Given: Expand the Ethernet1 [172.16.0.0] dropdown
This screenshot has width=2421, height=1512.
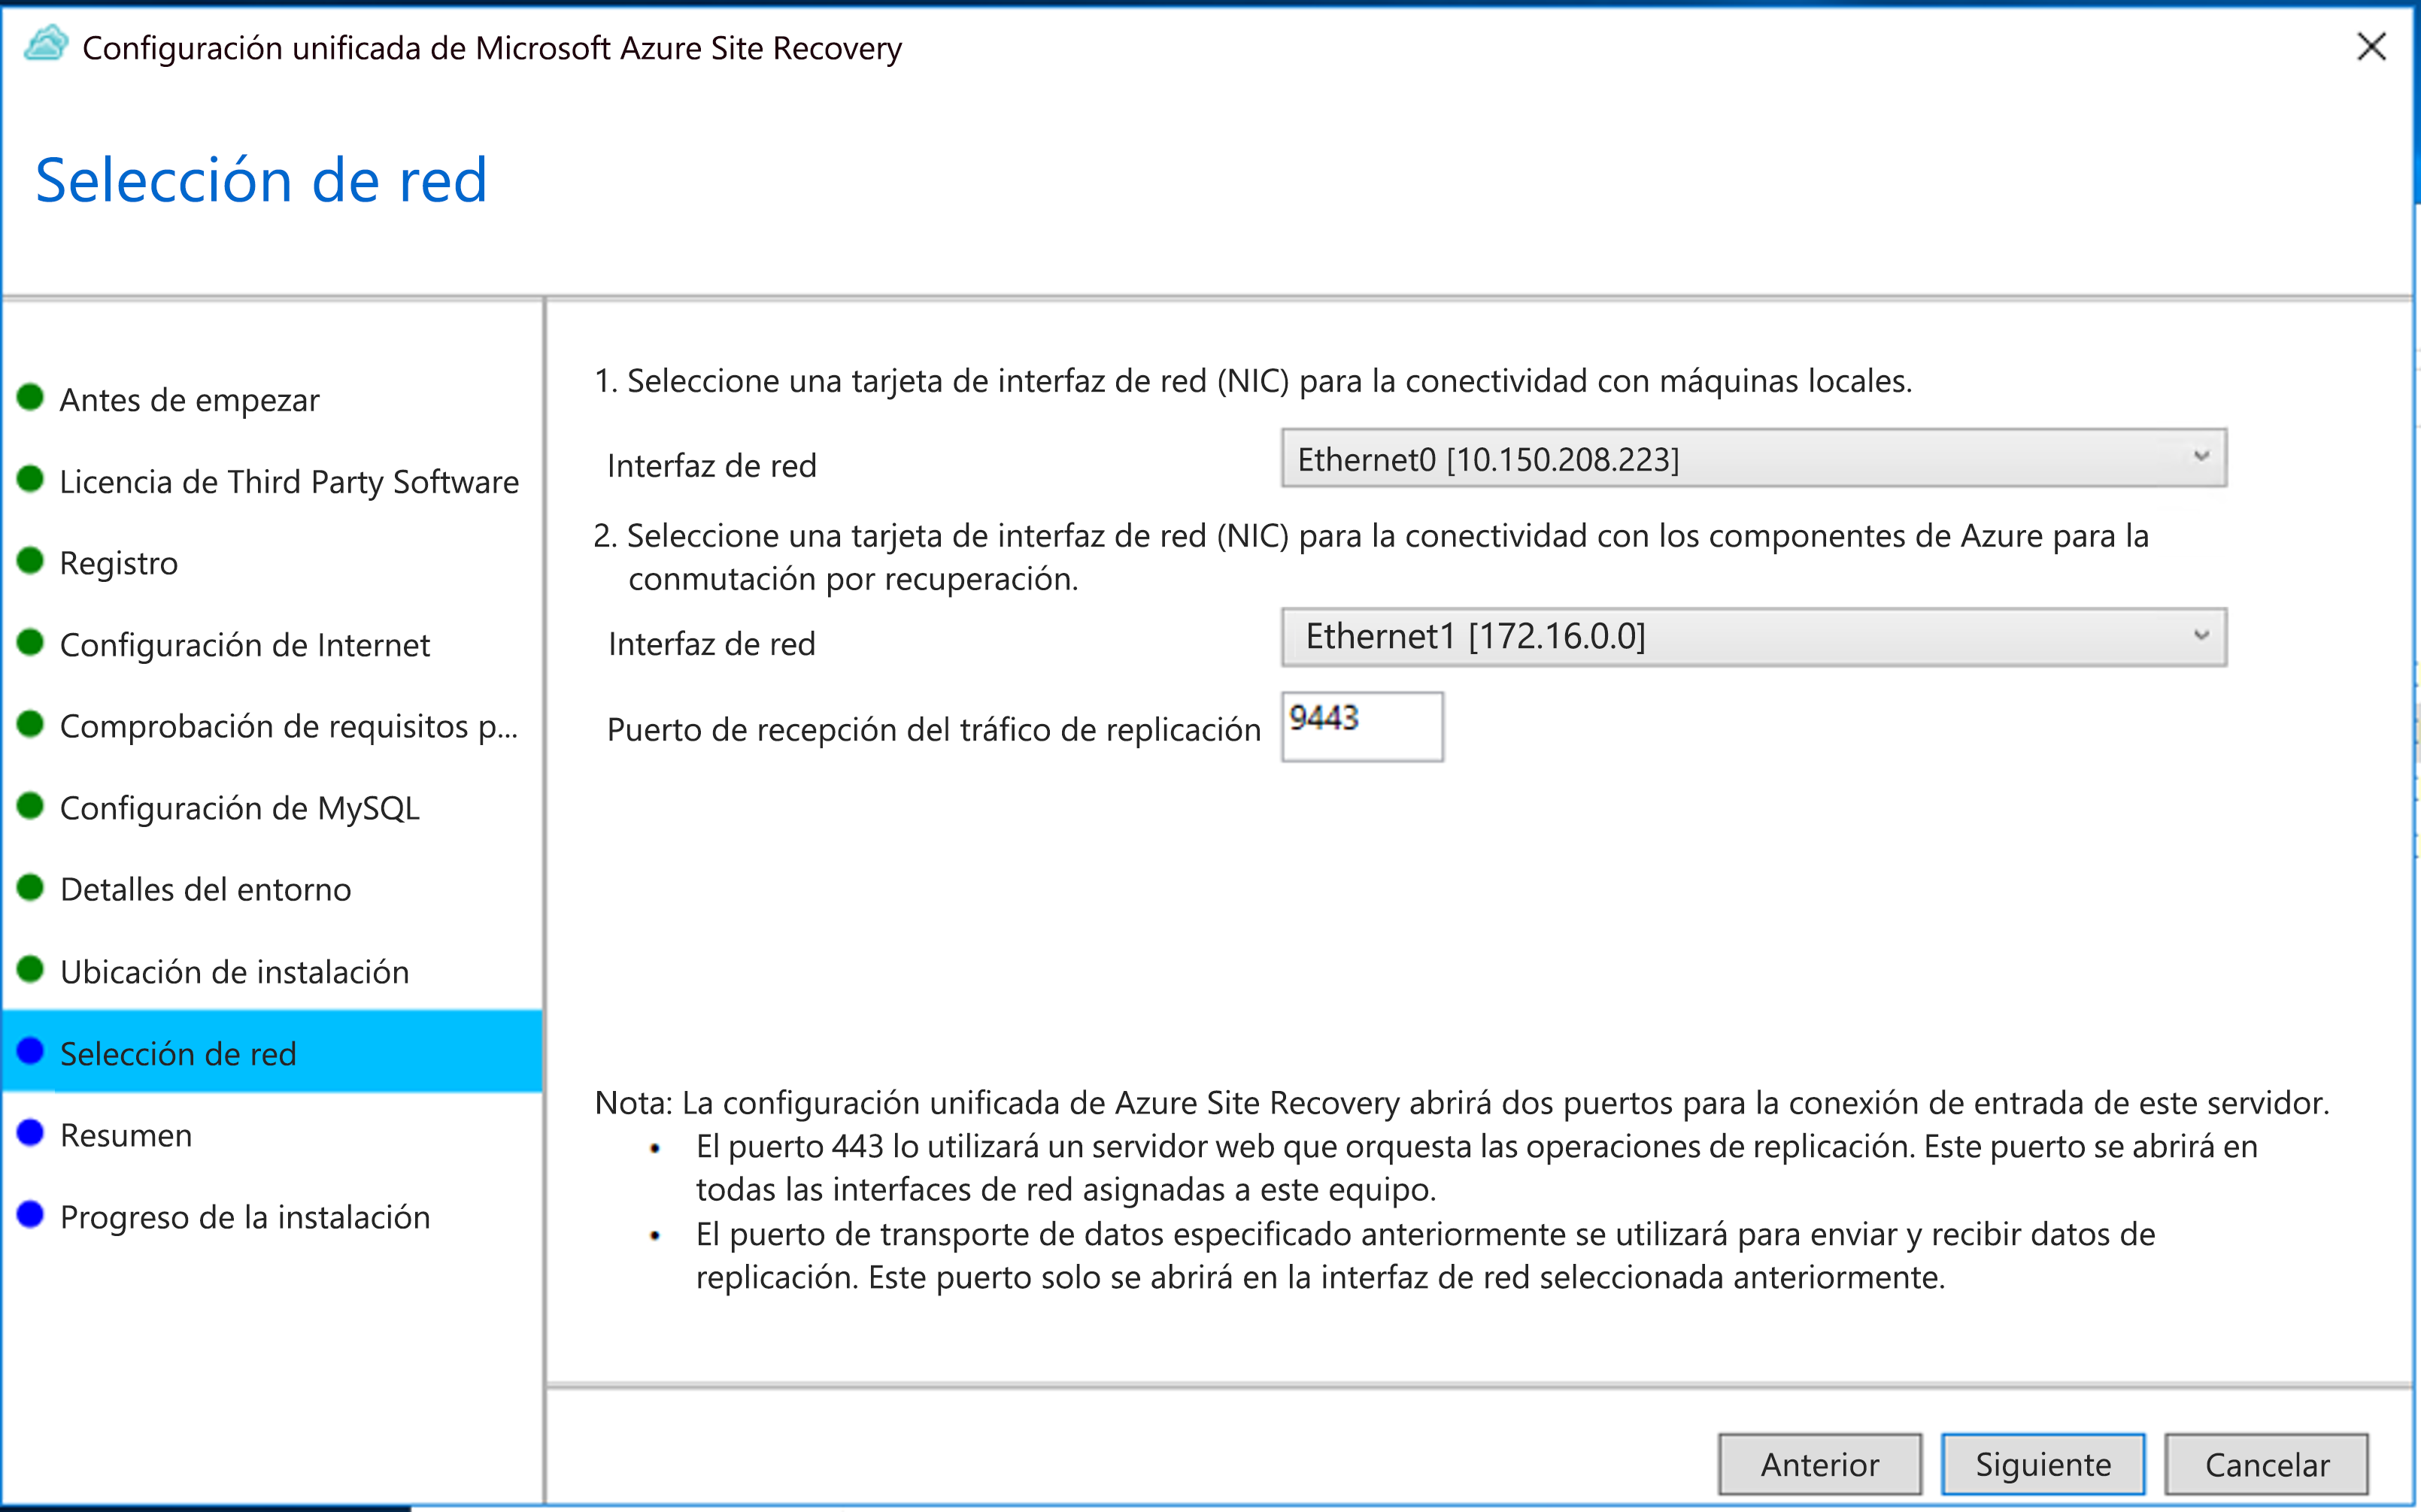Looking at the screenshot, I should click(1754, 637).
